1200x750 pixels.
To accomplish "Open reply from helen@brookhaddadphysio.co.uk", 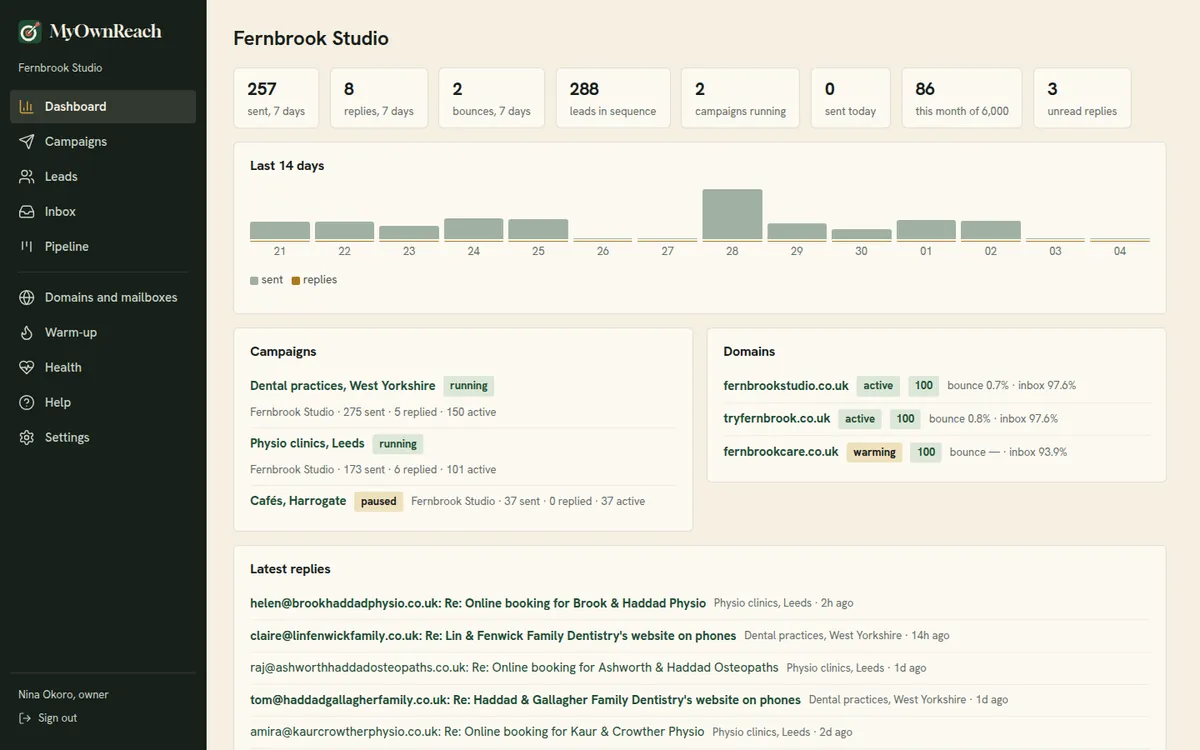I will [x=478, y=603].
